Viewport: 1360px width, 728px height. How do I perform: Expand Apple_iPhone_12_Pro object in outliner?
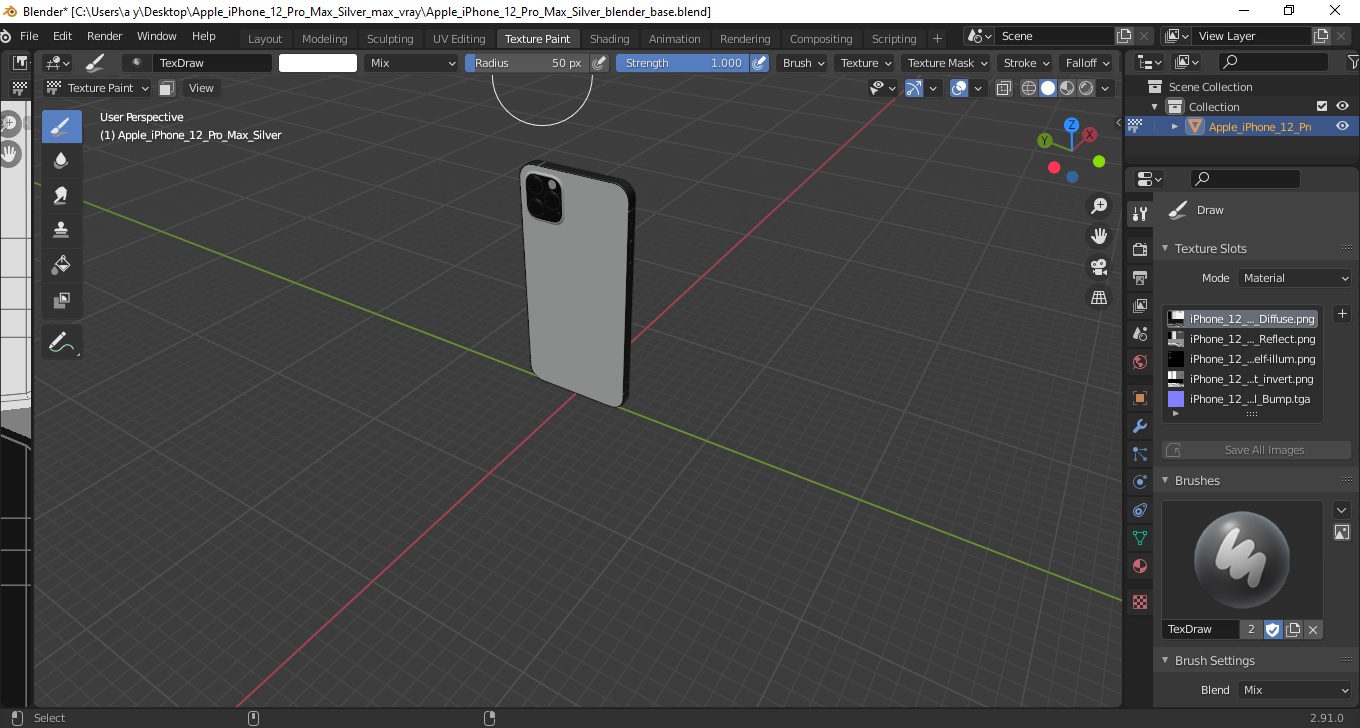point(1175,126)
